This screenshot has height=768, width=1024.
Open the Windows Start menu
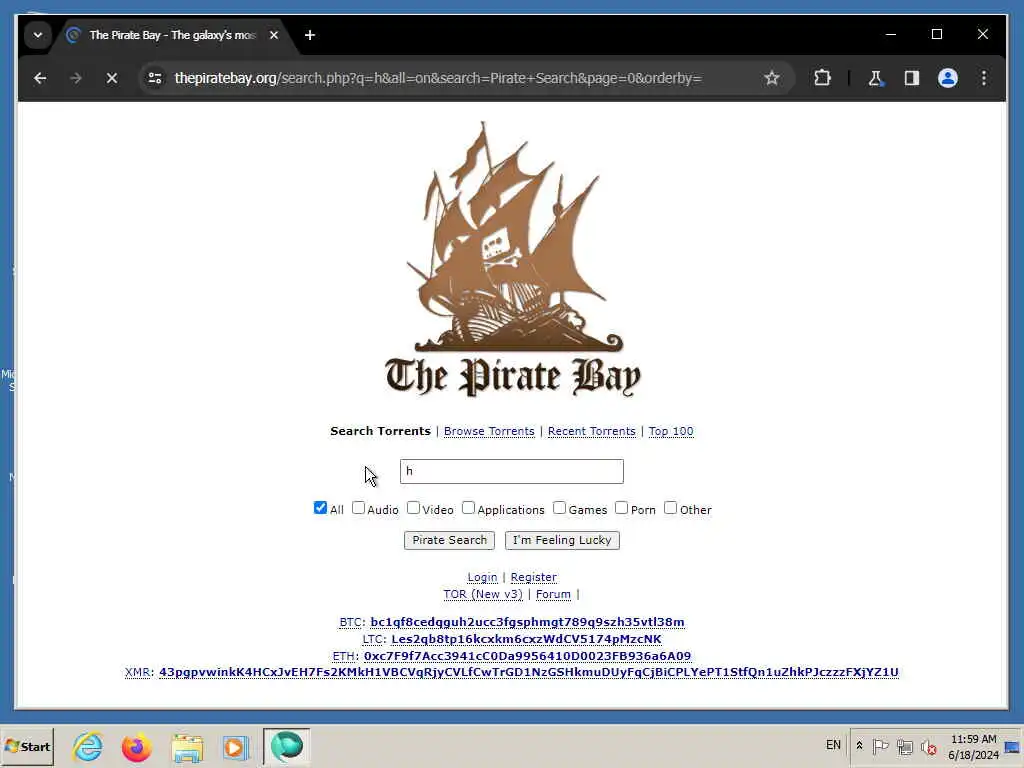(27, 746)
